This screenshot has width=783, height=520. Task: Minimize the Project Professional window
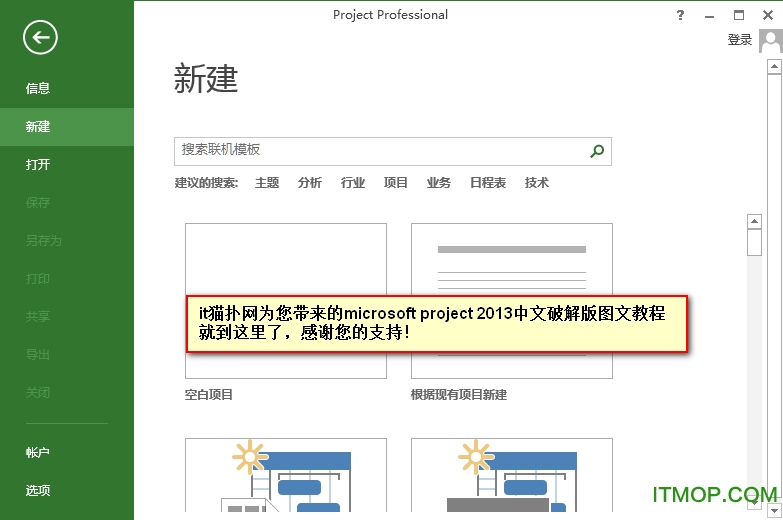709,16
